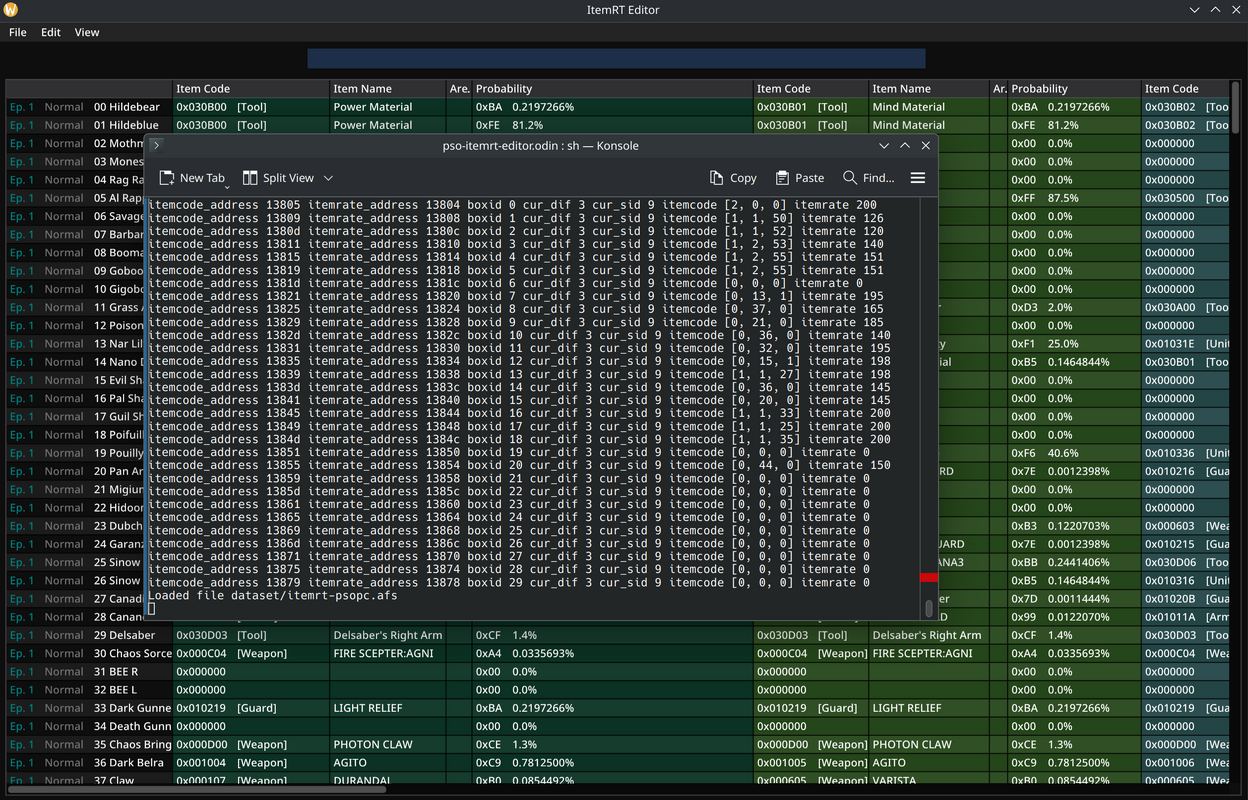Select the 36 Dark Belra row label
The image size is (1248, 800).
click(x=128, y=763)
